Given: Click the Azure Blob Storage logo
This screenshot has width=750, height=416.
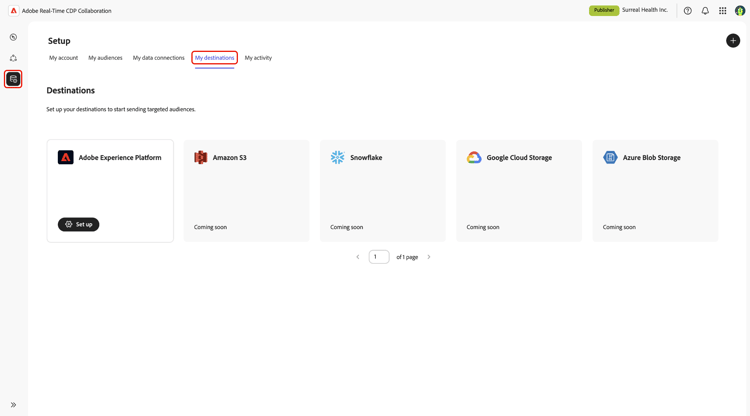Looking at the screenshot, I should (x=610, y=157).
